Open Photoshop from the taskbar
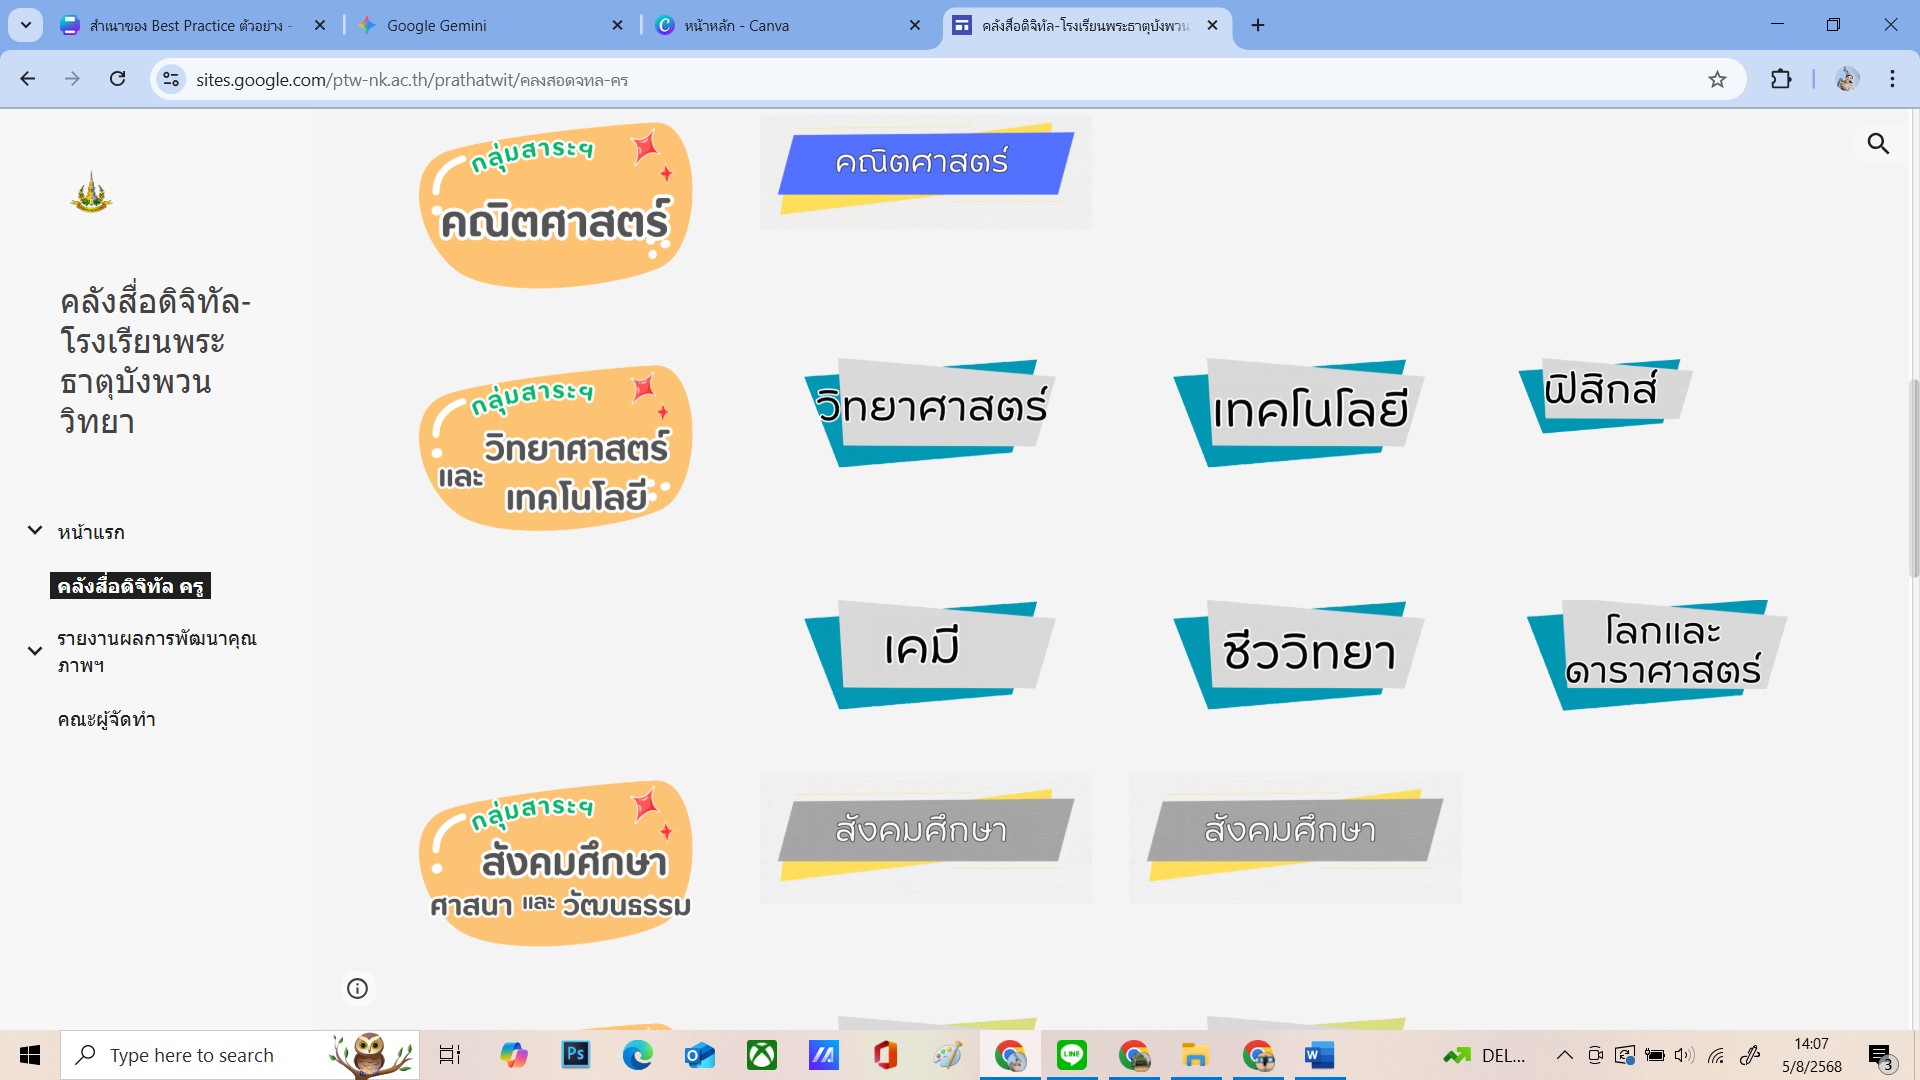 pos(575,1055)
